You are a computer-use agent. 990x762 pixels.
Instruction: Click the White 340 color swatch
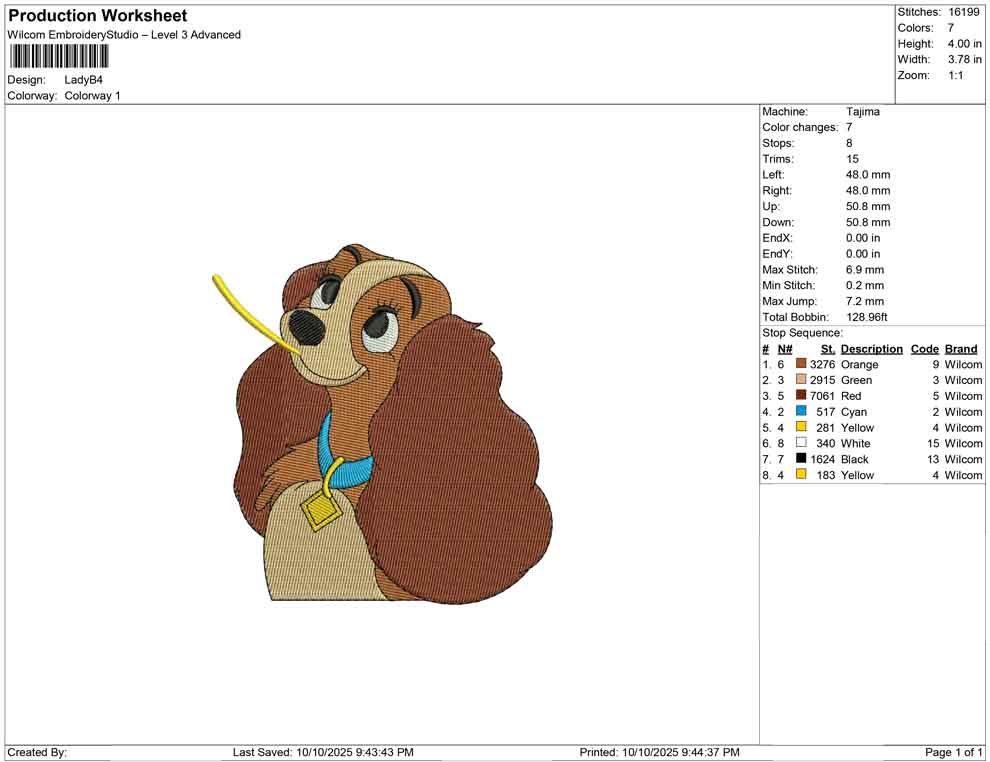(801, 443)
